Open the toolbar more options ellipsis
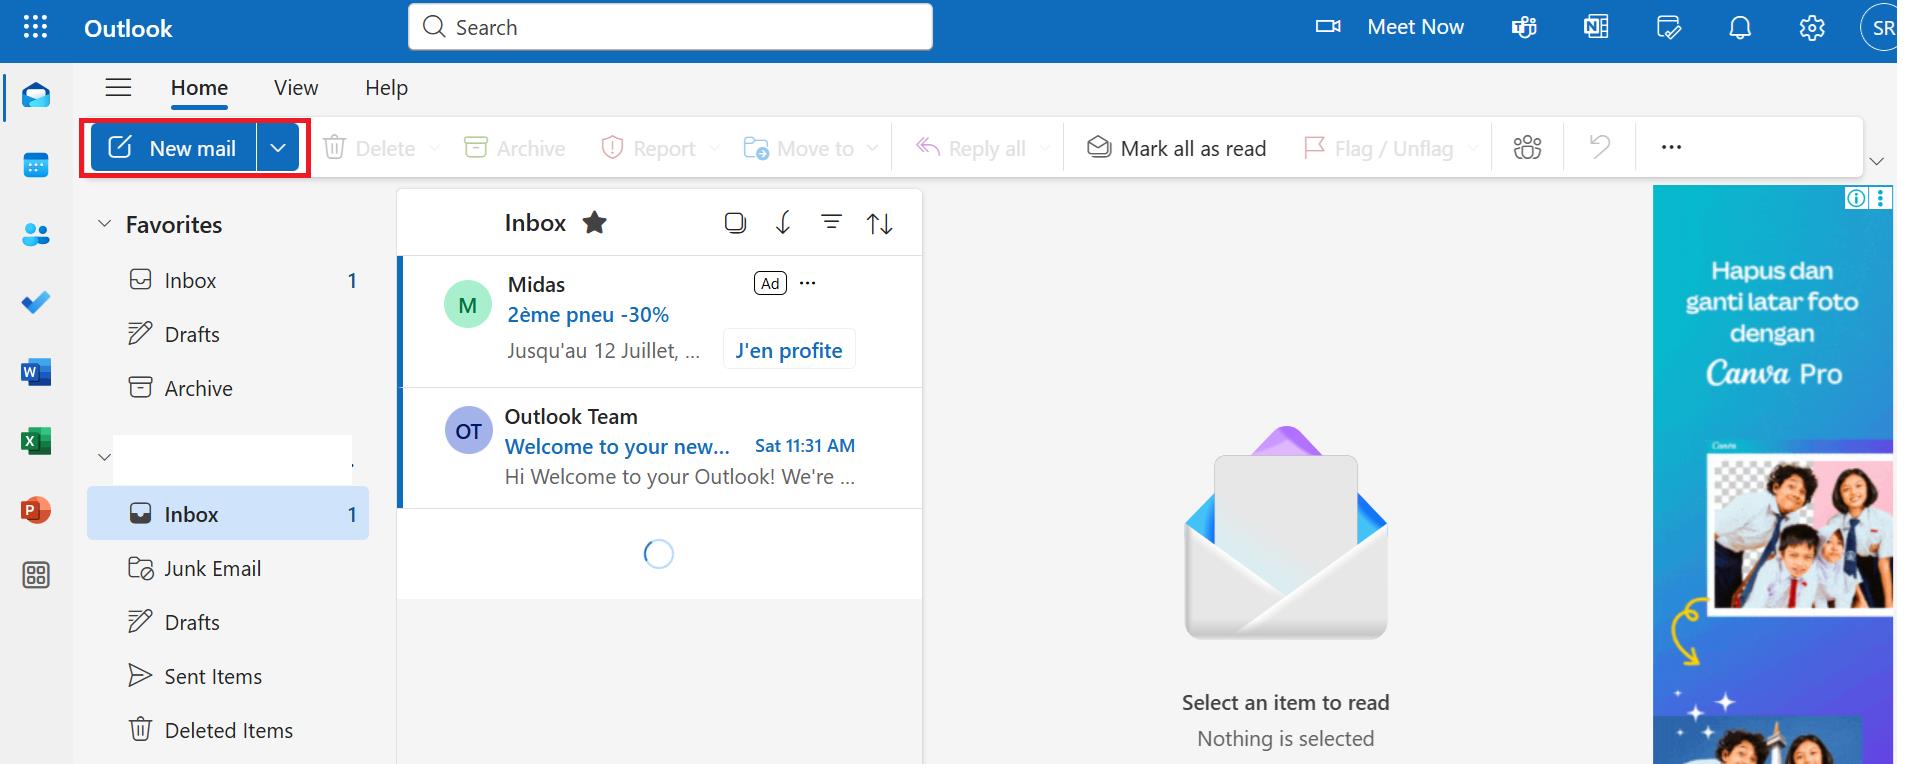1909x764 pixels. coord(1671,148)
